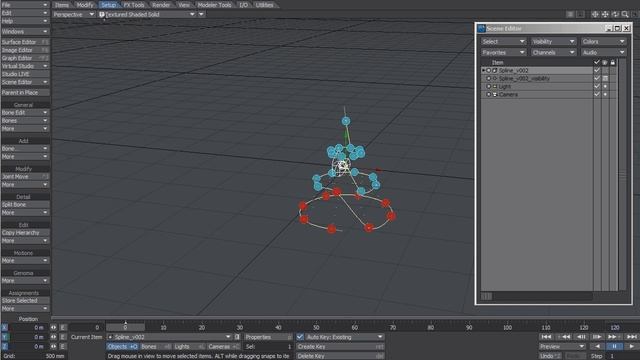This screenshot has width=640, height=360.
Task: Click X position arrows icon
Action: 53,327
